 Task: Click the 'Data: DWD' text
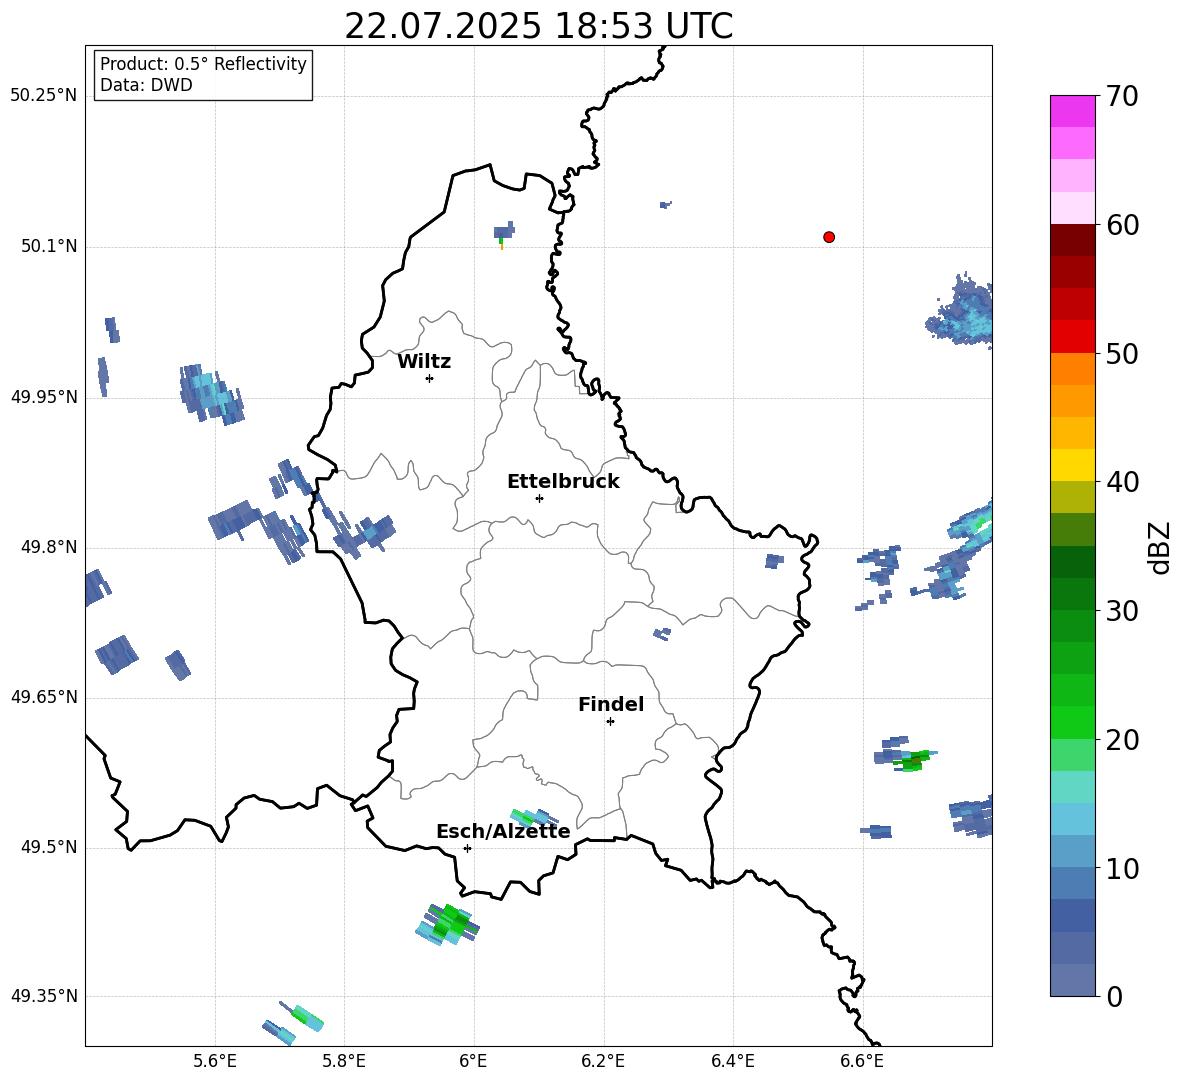[146, 85]
